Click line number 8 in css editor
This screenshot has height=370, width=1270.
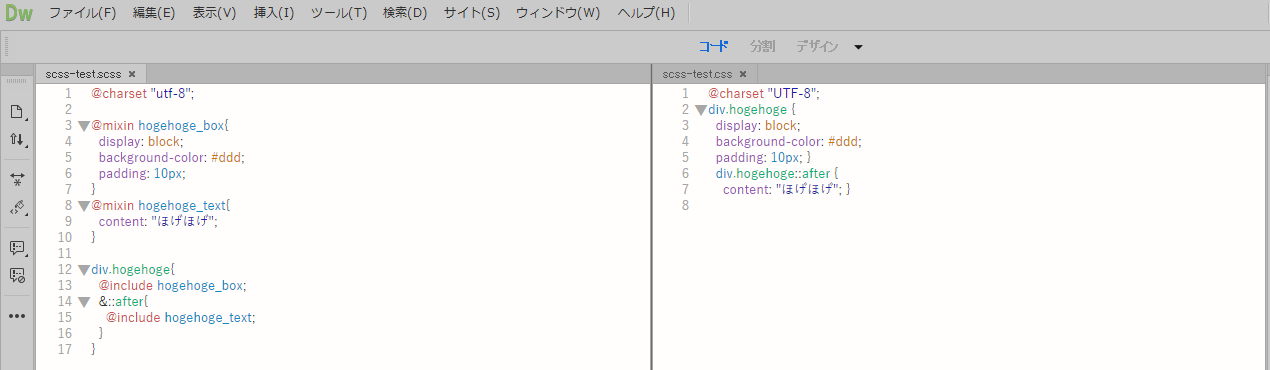click(x=685, y=205)
